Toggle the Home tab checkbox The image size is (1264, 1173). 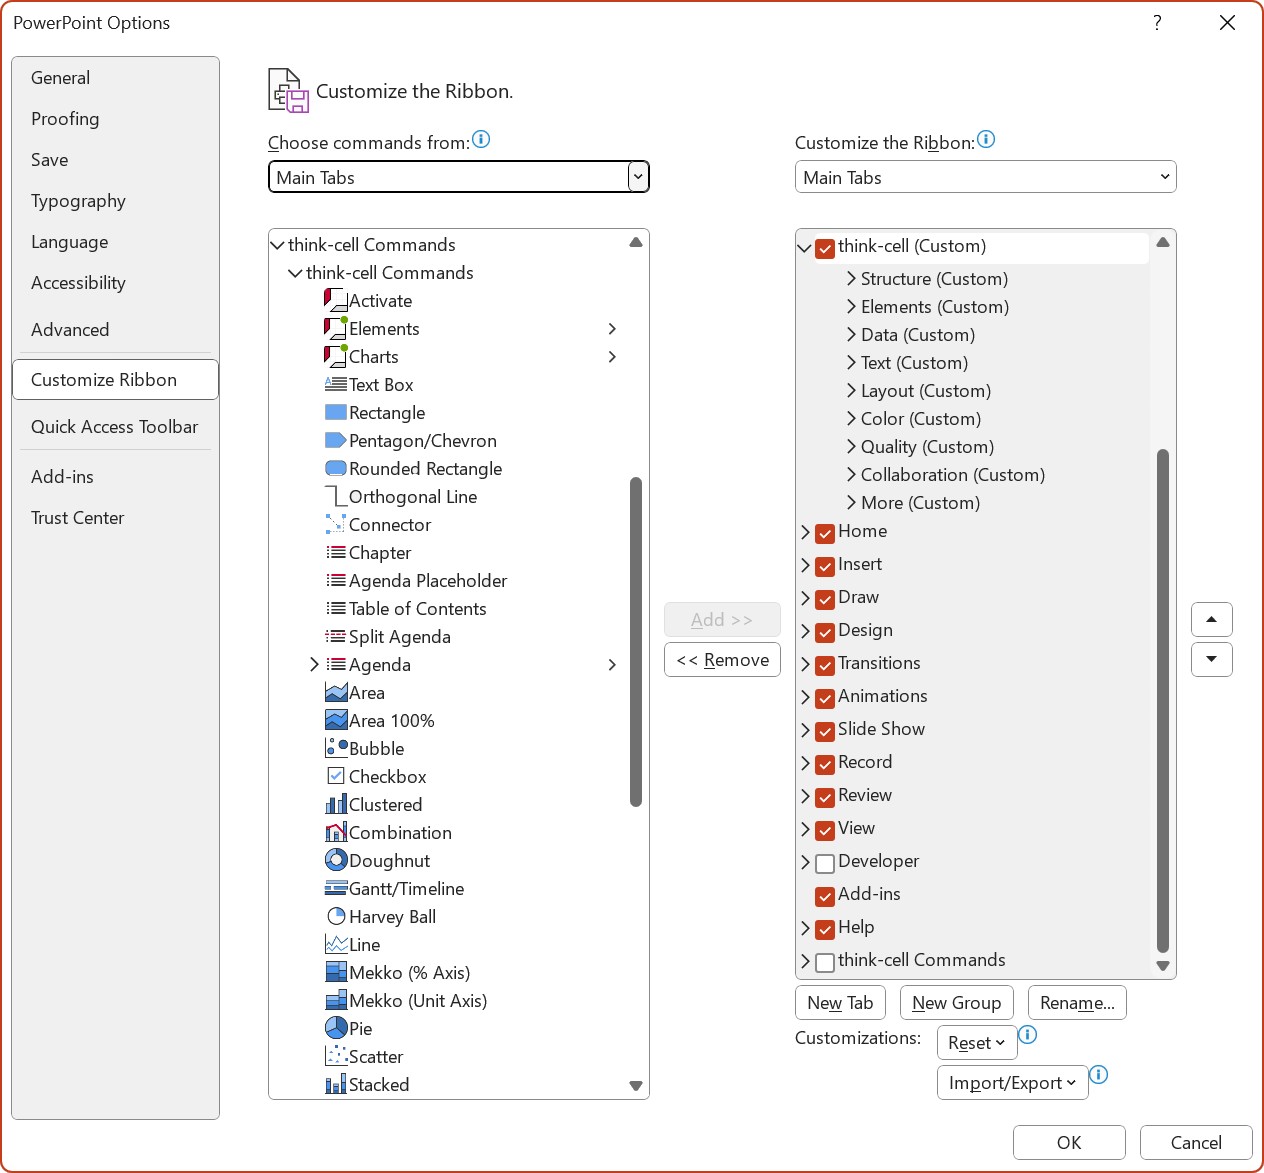click(825, 533)
